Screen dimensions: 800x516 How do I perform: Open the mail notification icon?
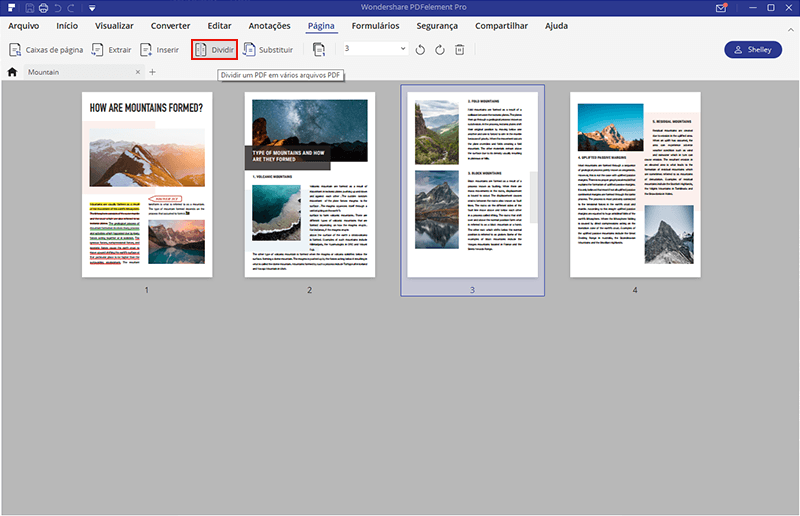pos(721,8)
